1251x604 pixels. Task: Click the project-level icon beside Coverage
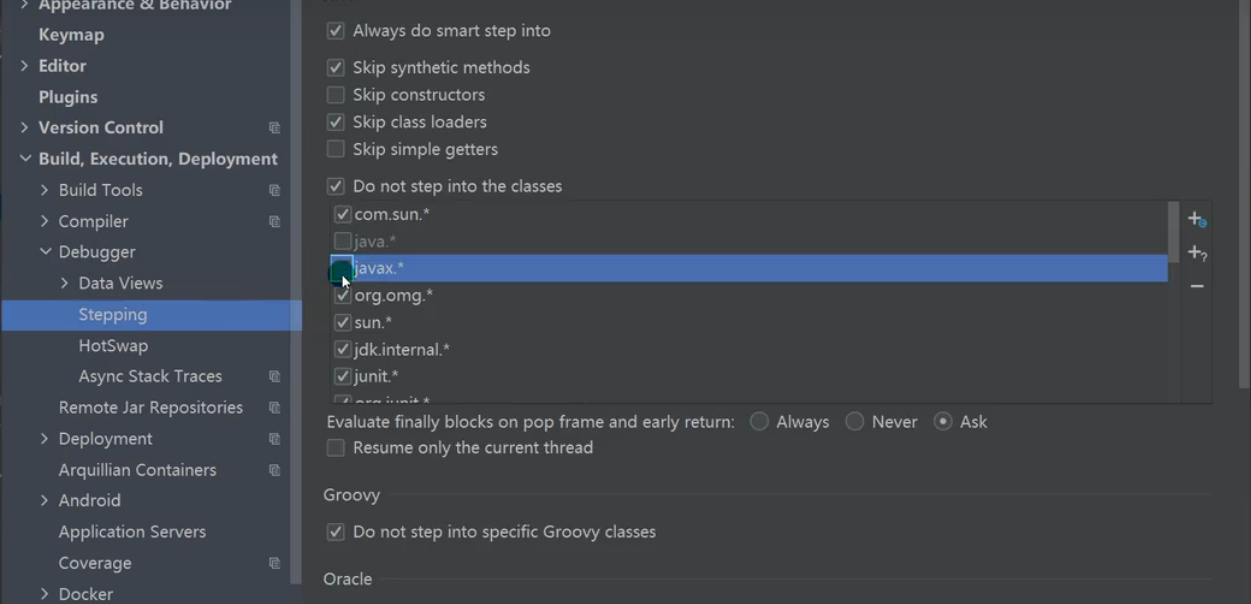coord(274,563)
